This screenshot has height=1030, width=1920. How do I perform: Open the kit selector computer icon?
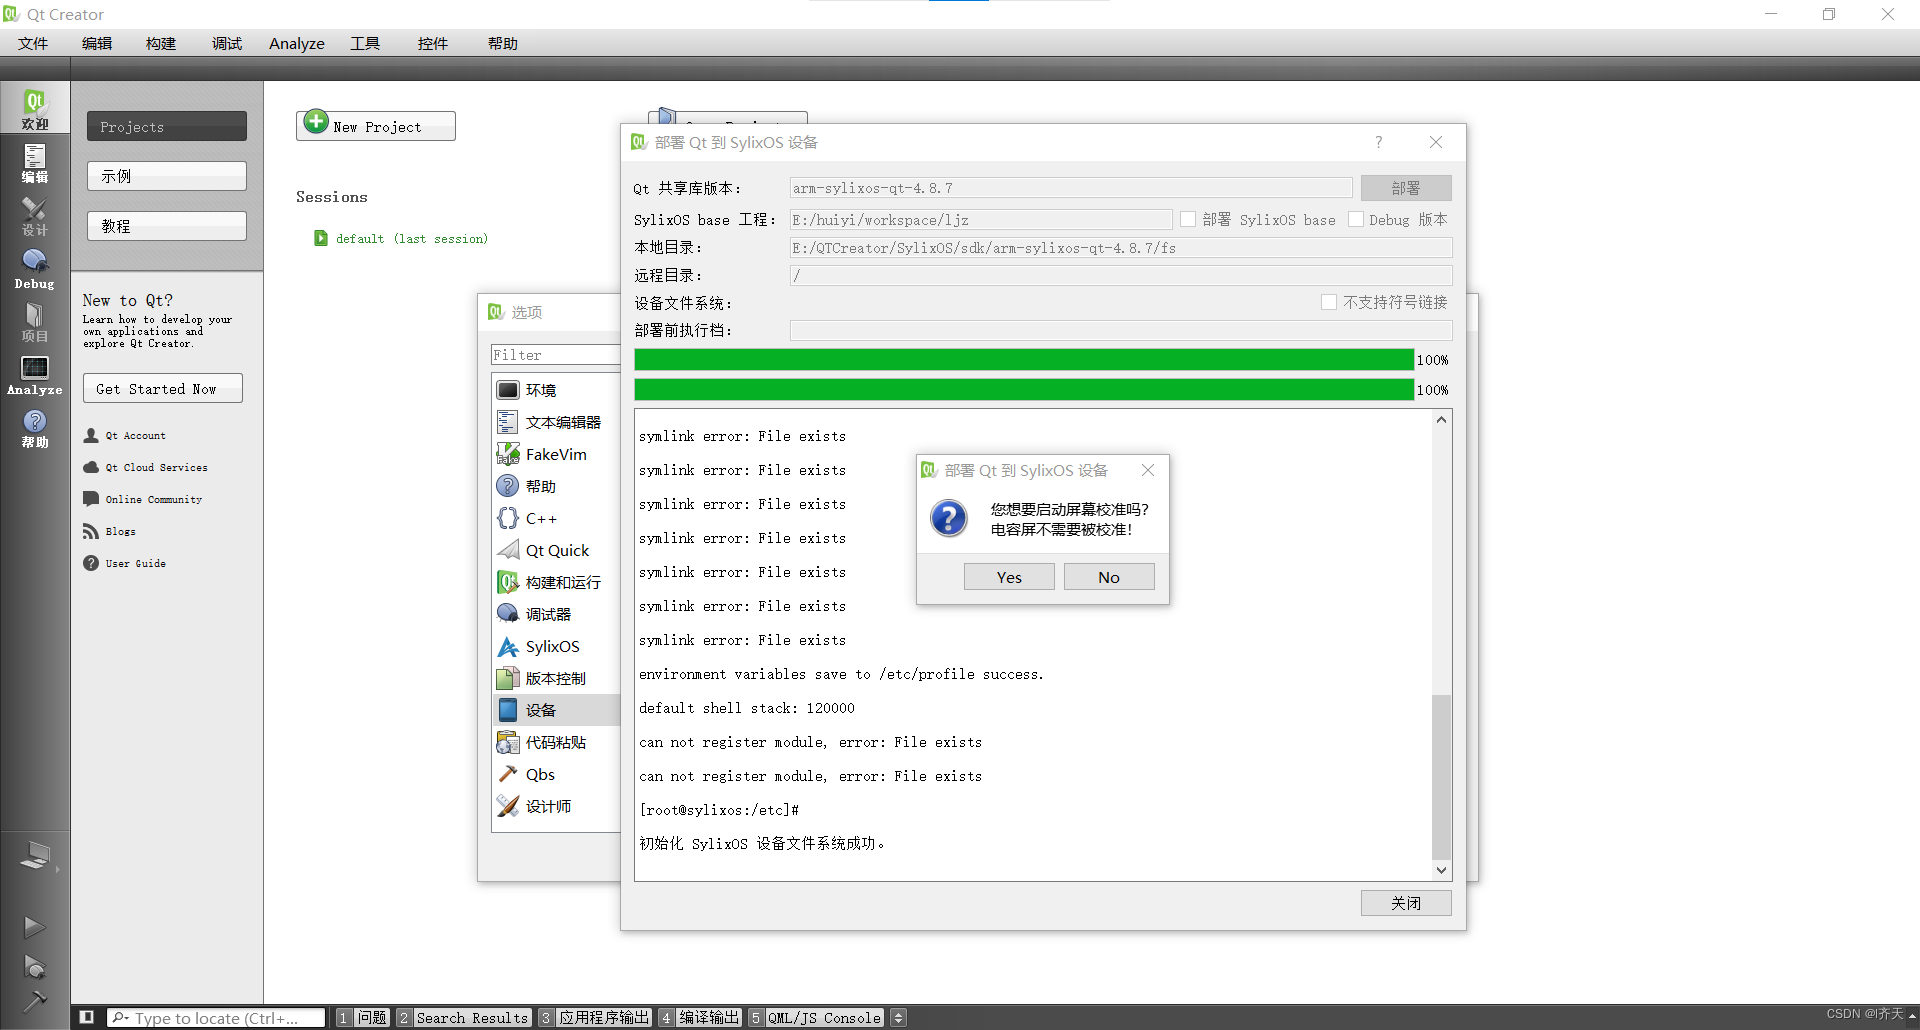35,856
